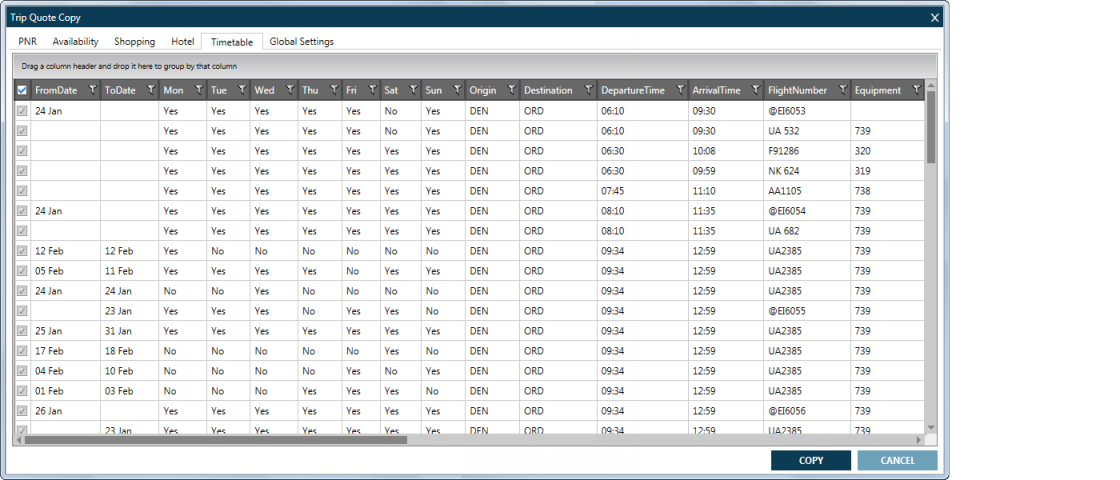The width and height of the screenshot is (1120, 480).
Task: Click the right arrow of the horizontal scrollbar
Action: coord(919,439)
